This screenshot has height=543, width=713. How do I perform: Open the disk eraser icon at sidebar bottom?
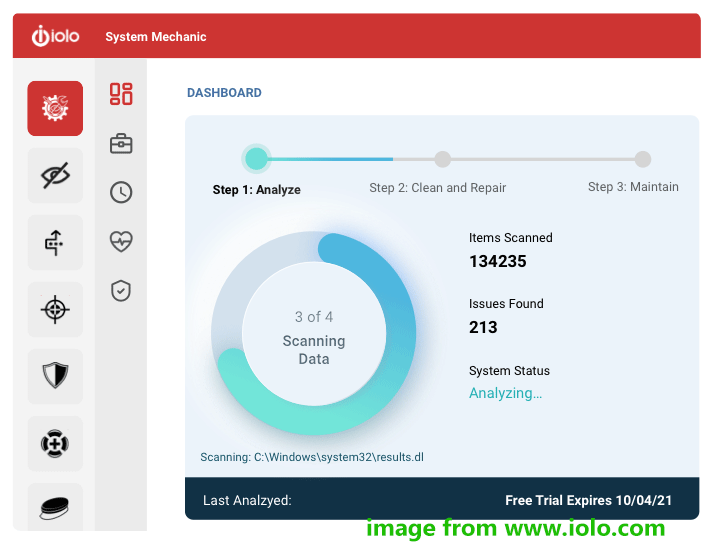pyautogui.click(x=55, y=507)
